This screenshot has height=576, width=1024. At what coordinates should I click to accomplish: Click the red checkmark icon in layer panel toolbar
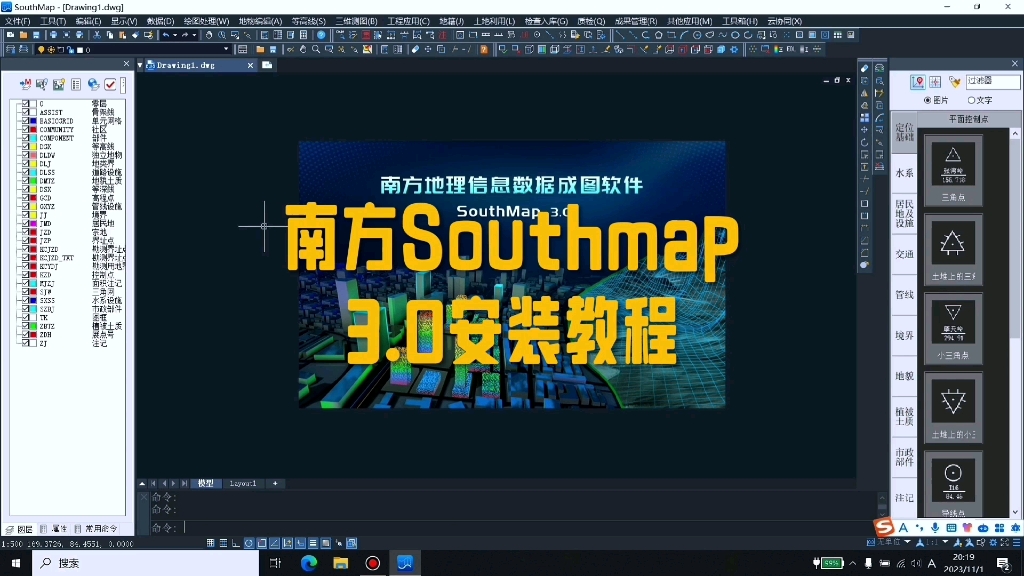click(110, 85)
